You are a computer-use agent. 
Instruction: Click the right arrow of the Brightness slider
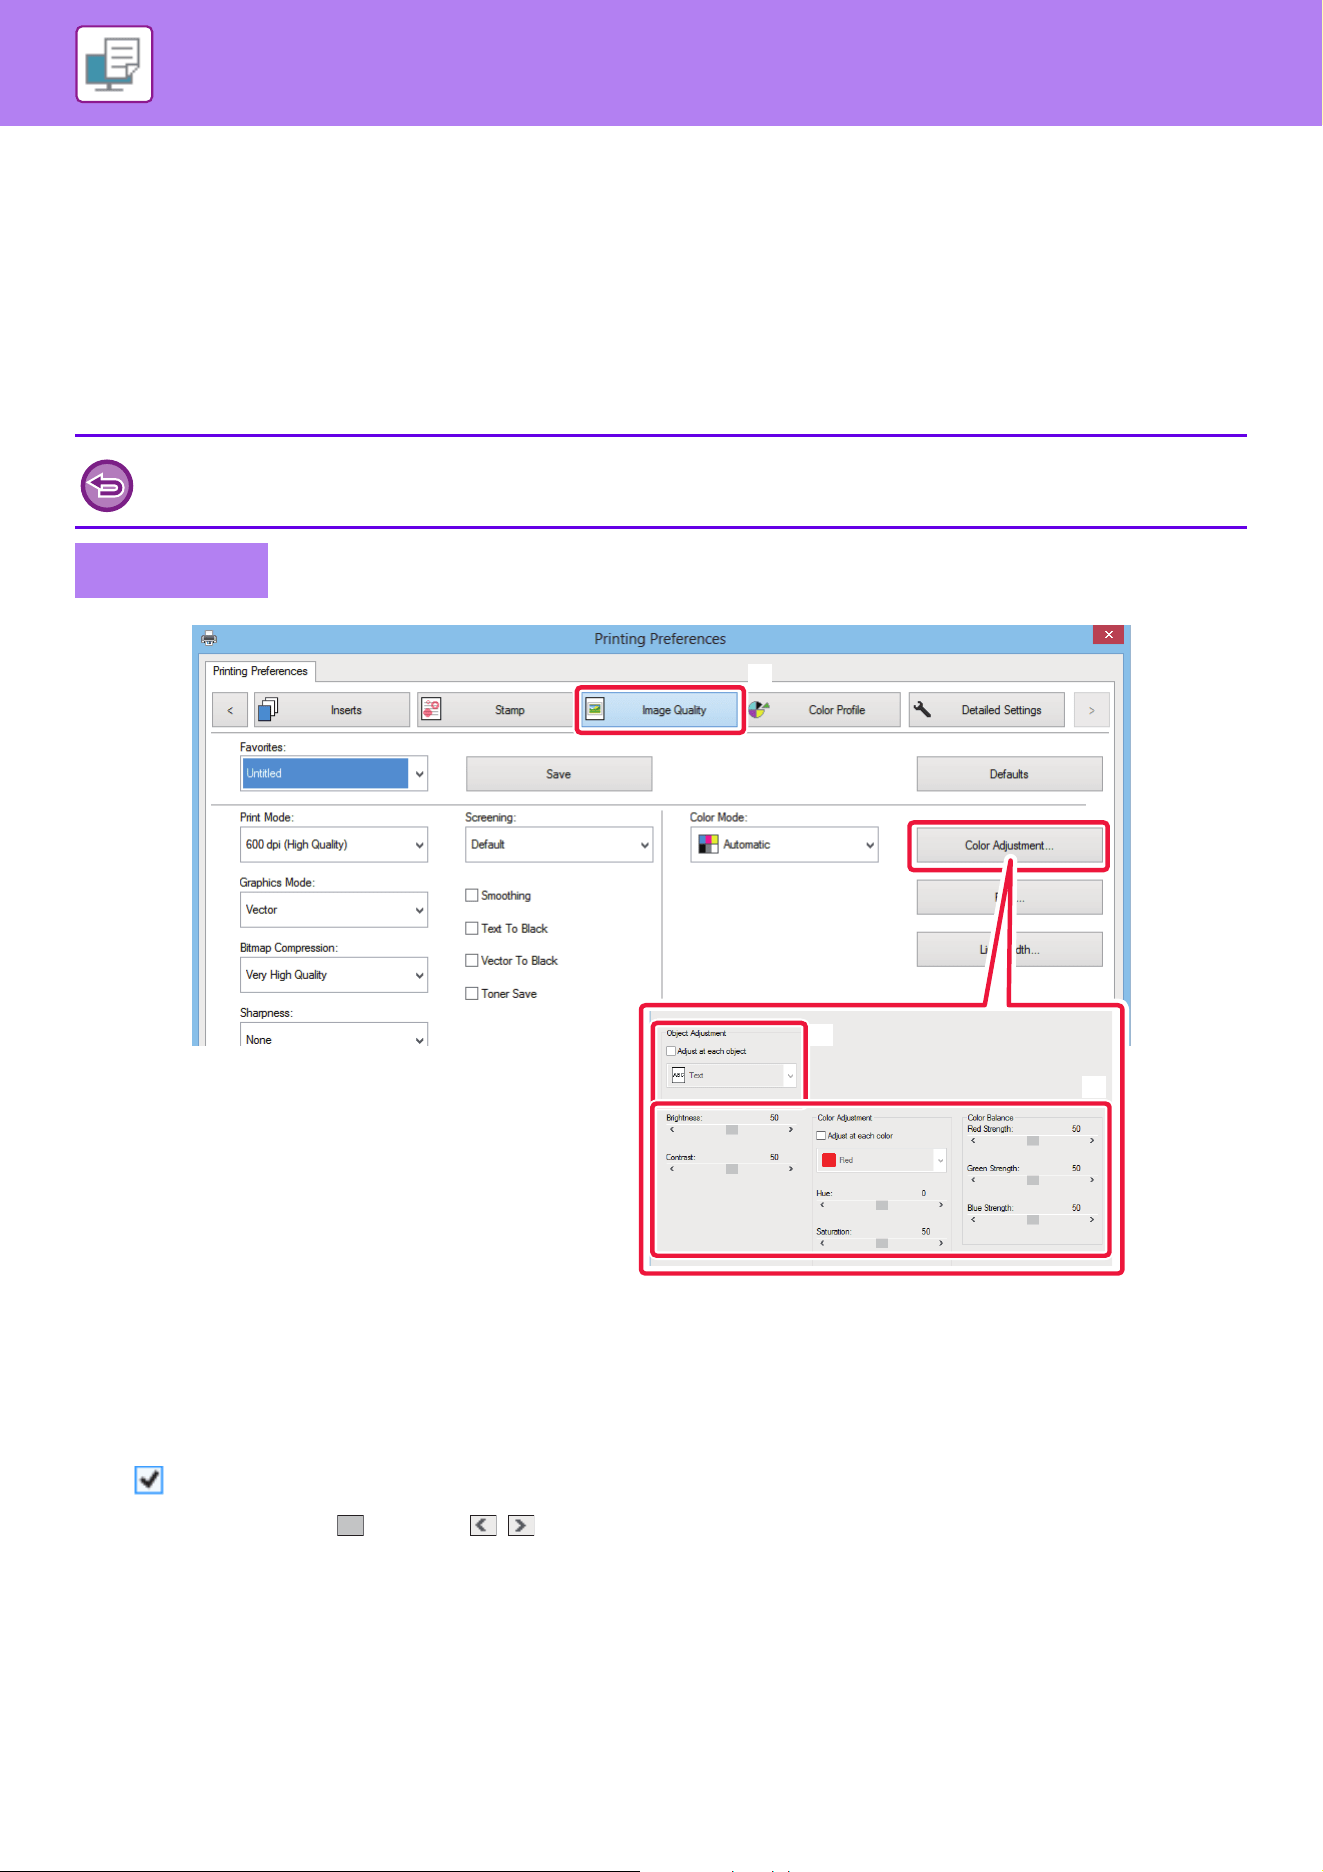tap(791, 1129)
